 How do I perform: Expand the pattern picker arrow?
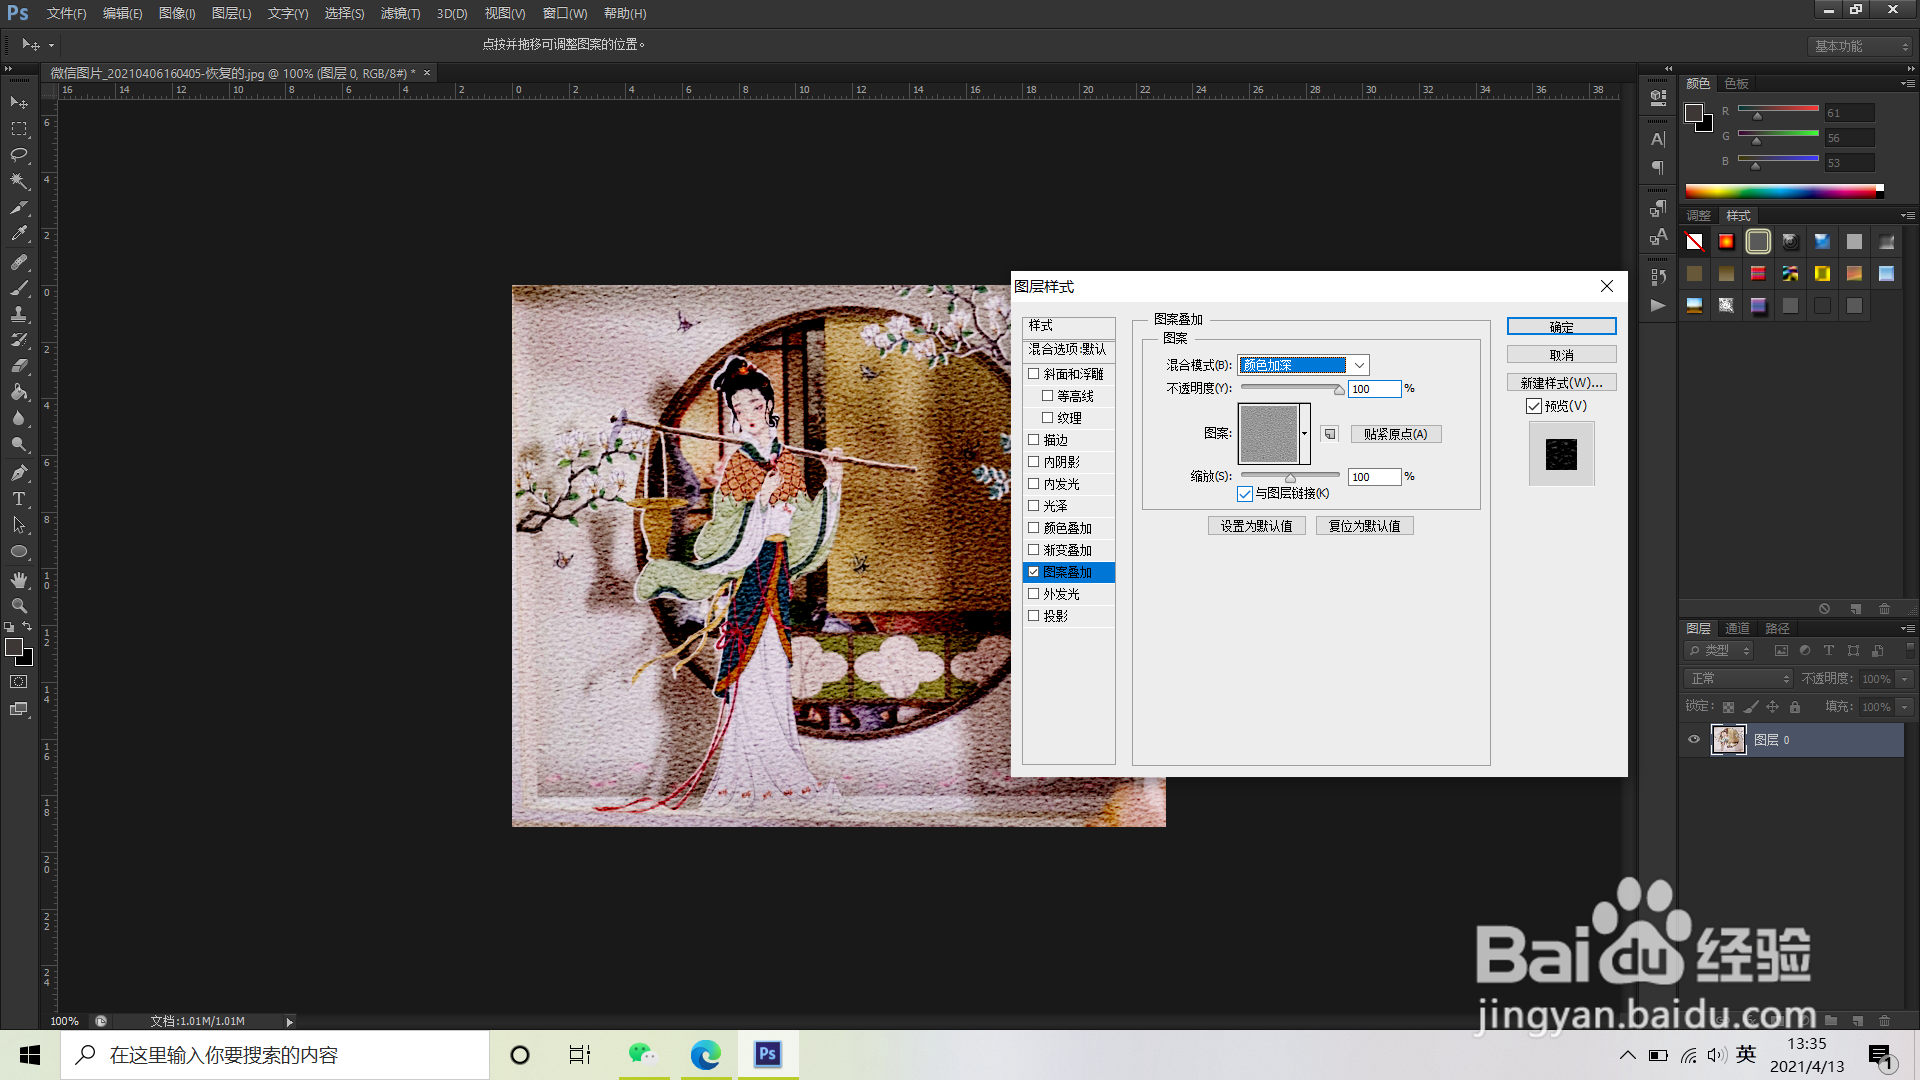1305,434
